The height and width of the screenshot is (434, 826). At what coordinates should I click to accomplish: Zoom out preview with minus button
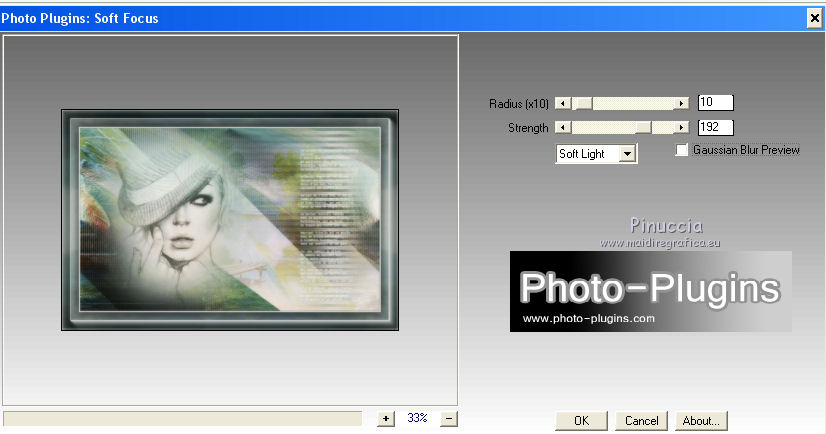point(449,419)
